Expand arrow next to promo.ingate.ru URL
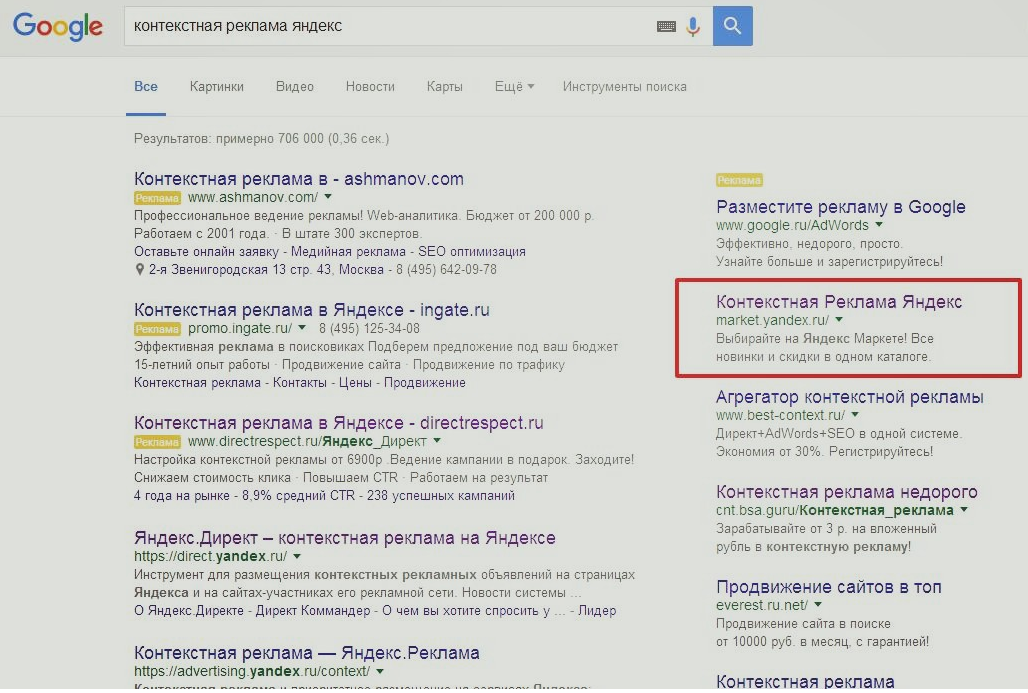 [x=303, y=328]
